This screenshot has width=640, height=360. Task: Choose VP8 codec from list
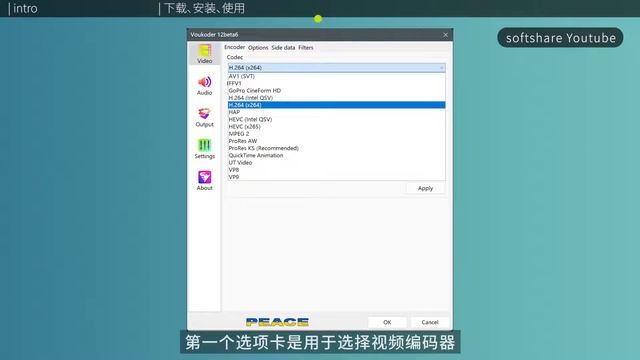(x=336, y=170)
